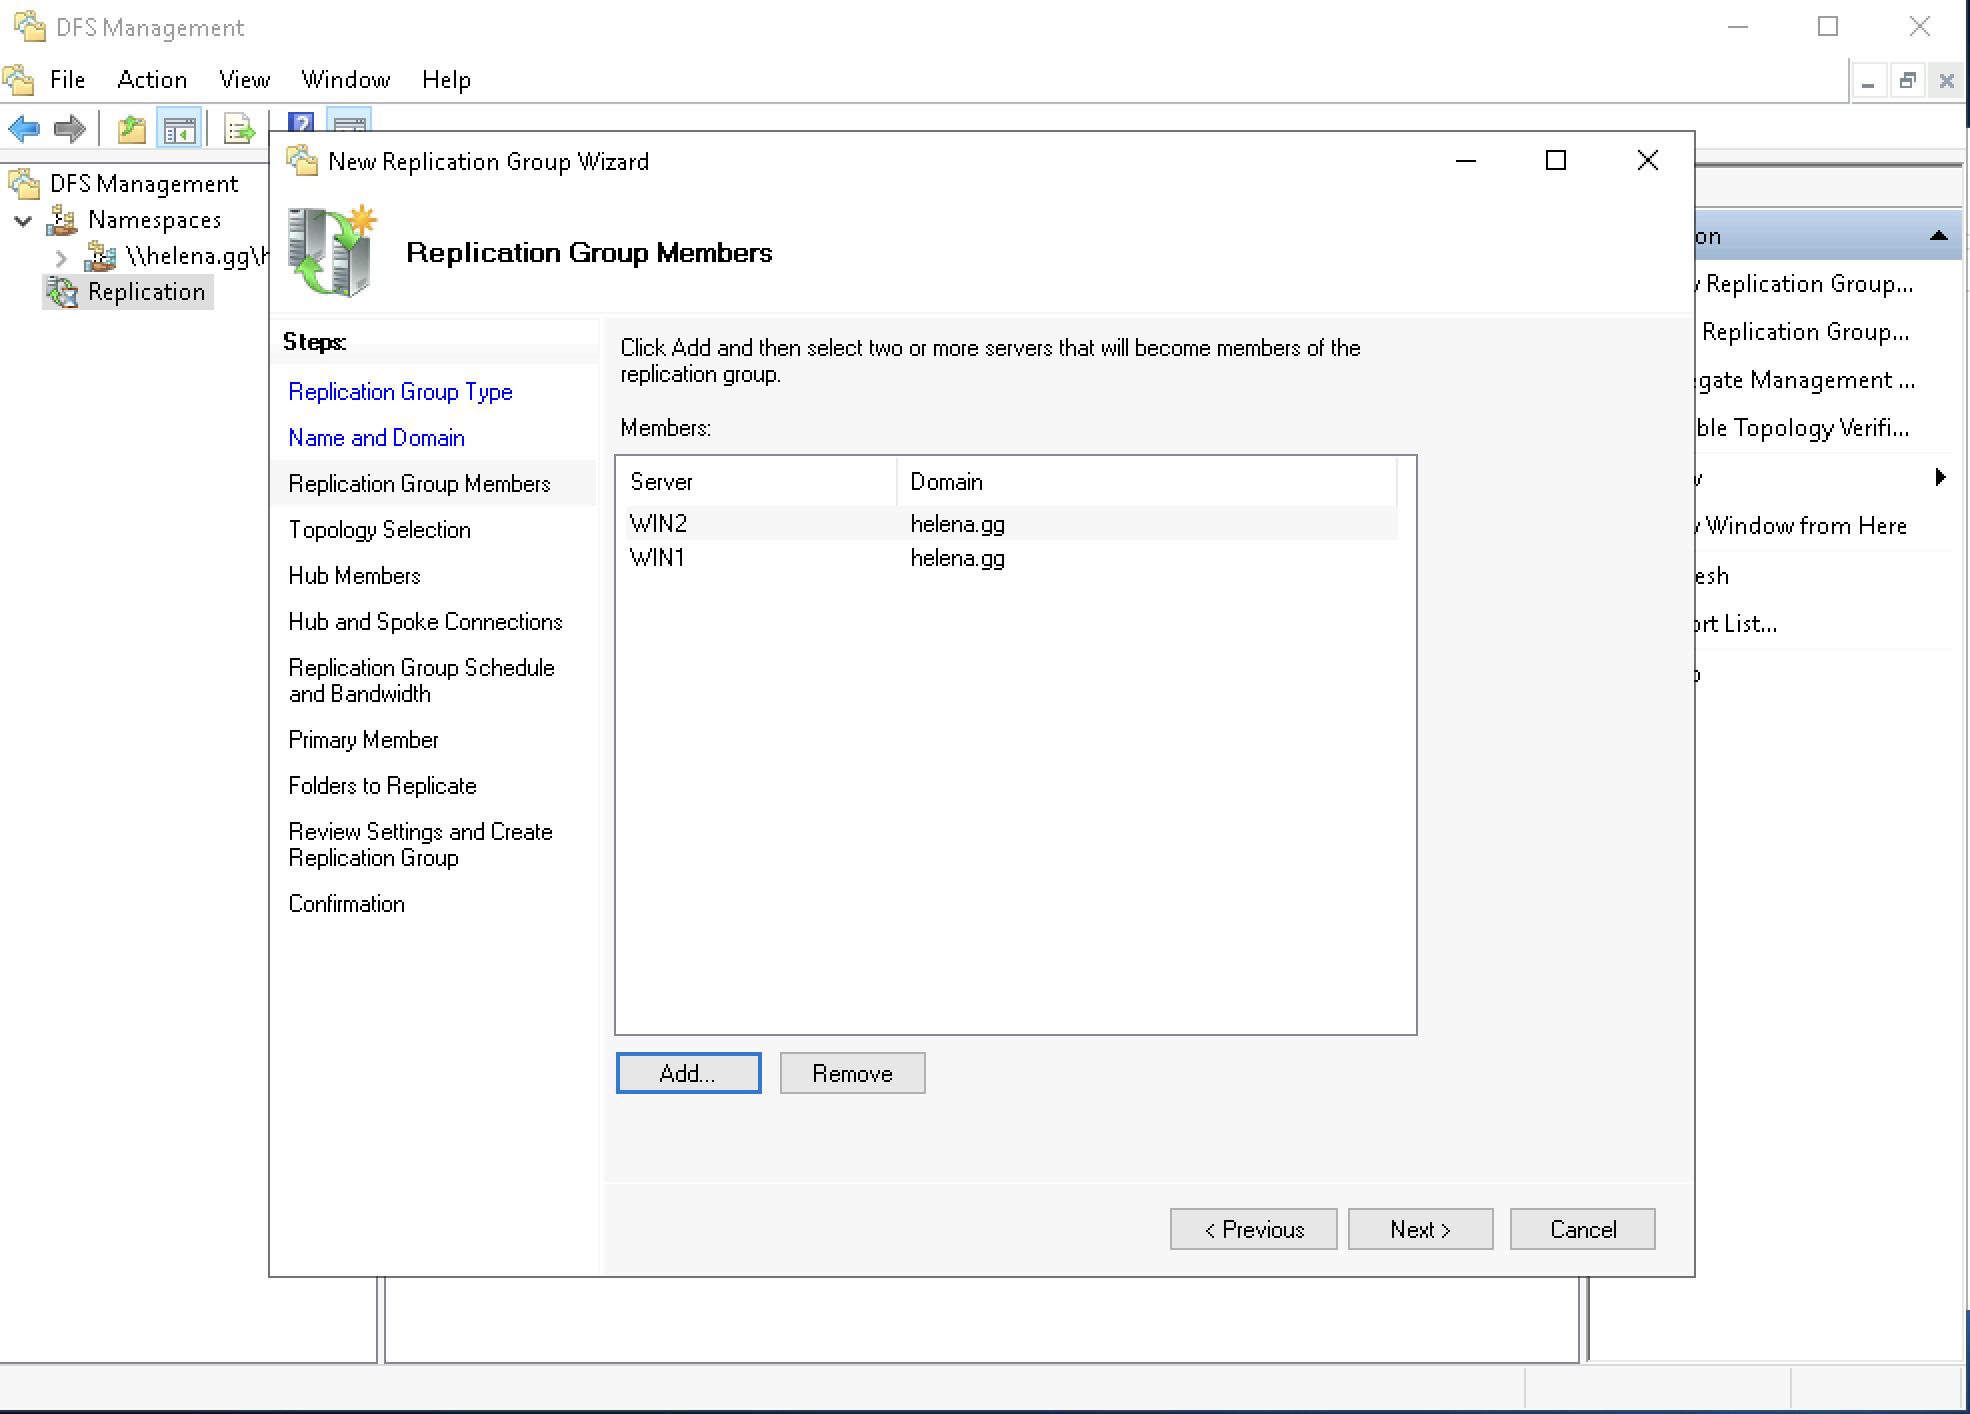This screenshot has height=1414, width=1970.
Task: Select the Replication node in tree
Action: click(146, 292)
